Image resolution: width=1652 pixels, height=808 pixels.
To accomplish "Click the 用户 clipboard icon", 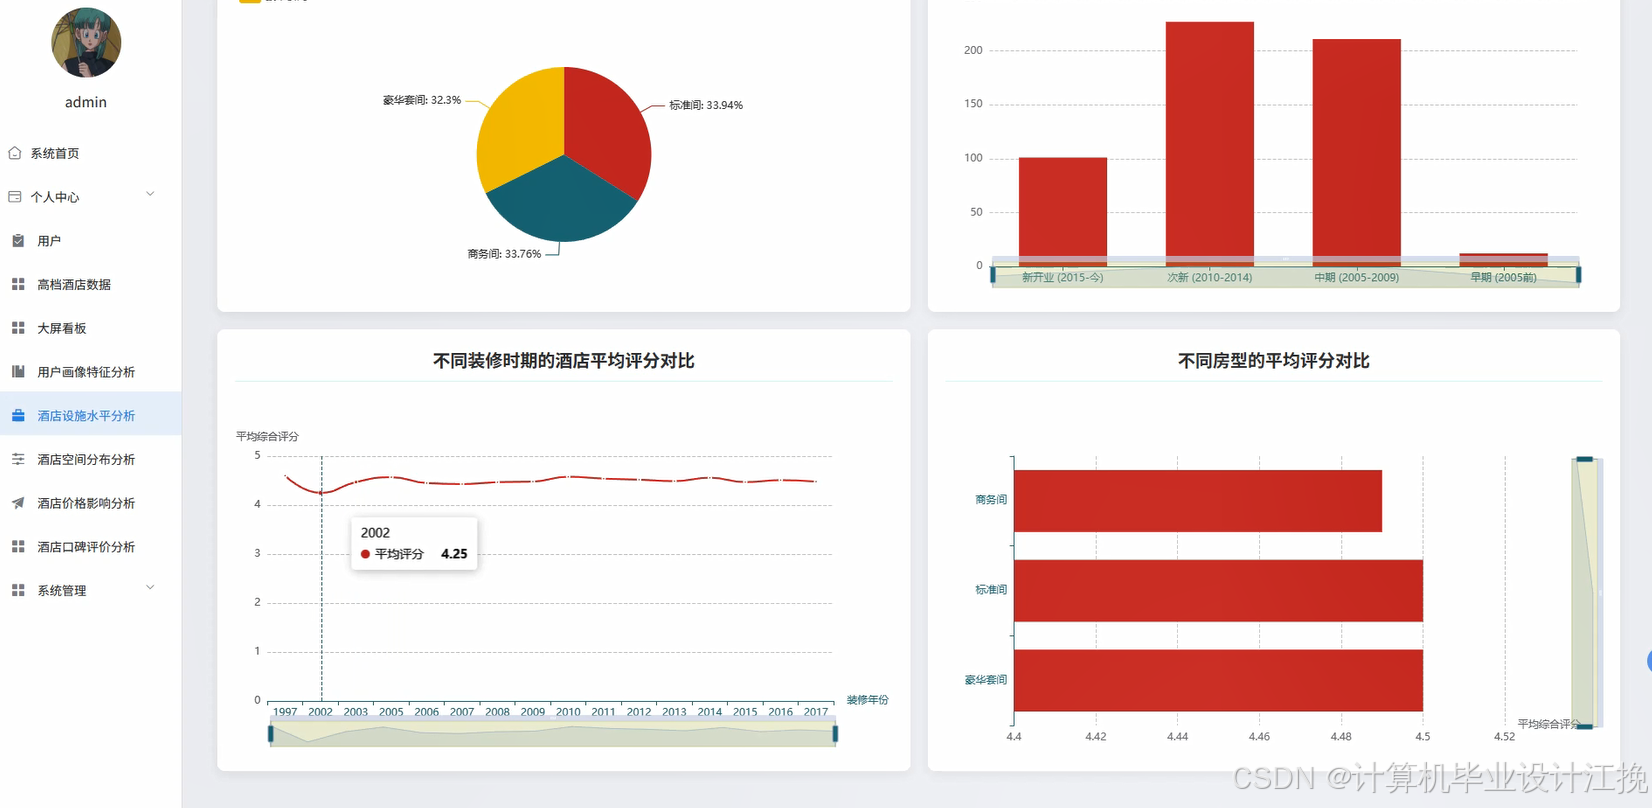I will [x=18, y=241].
